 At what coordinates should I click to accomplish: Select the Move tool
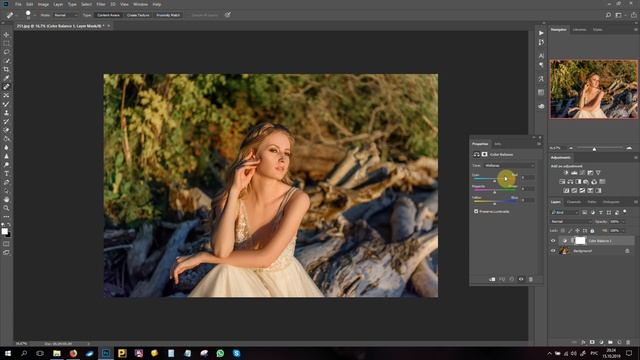point(6,35)
